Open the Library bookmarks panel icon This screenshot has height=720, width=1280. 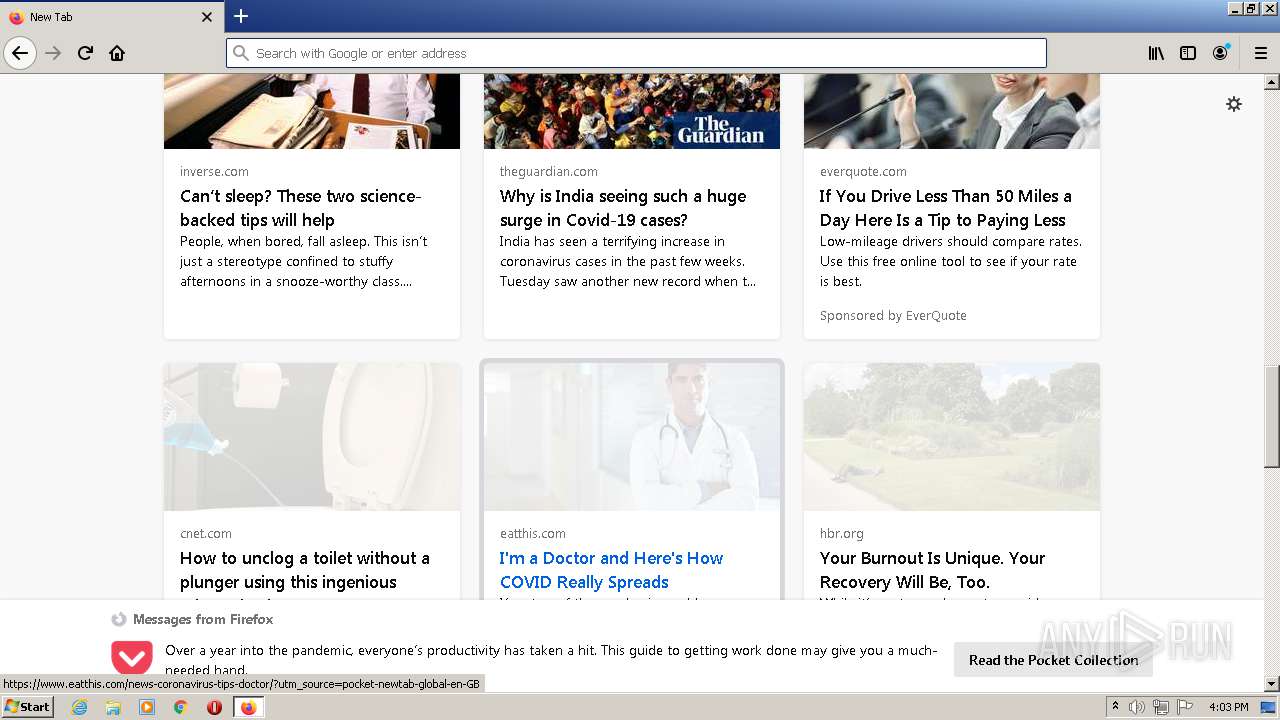[1156, 53]
